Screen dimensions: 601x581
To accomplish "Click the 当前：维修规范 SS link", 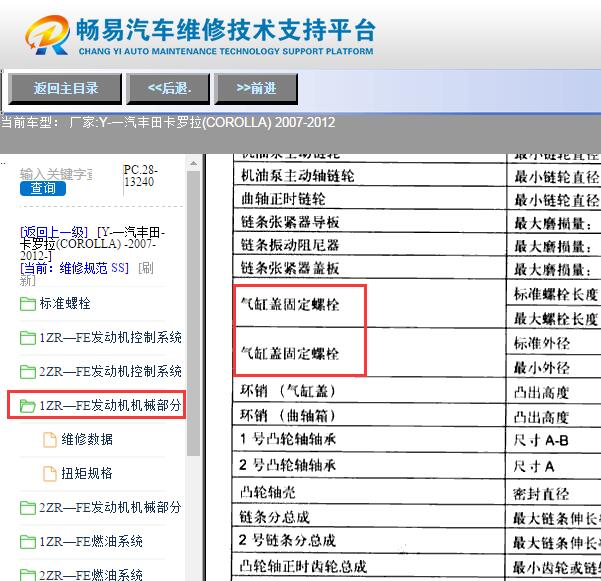I will (x=74, y=268).
